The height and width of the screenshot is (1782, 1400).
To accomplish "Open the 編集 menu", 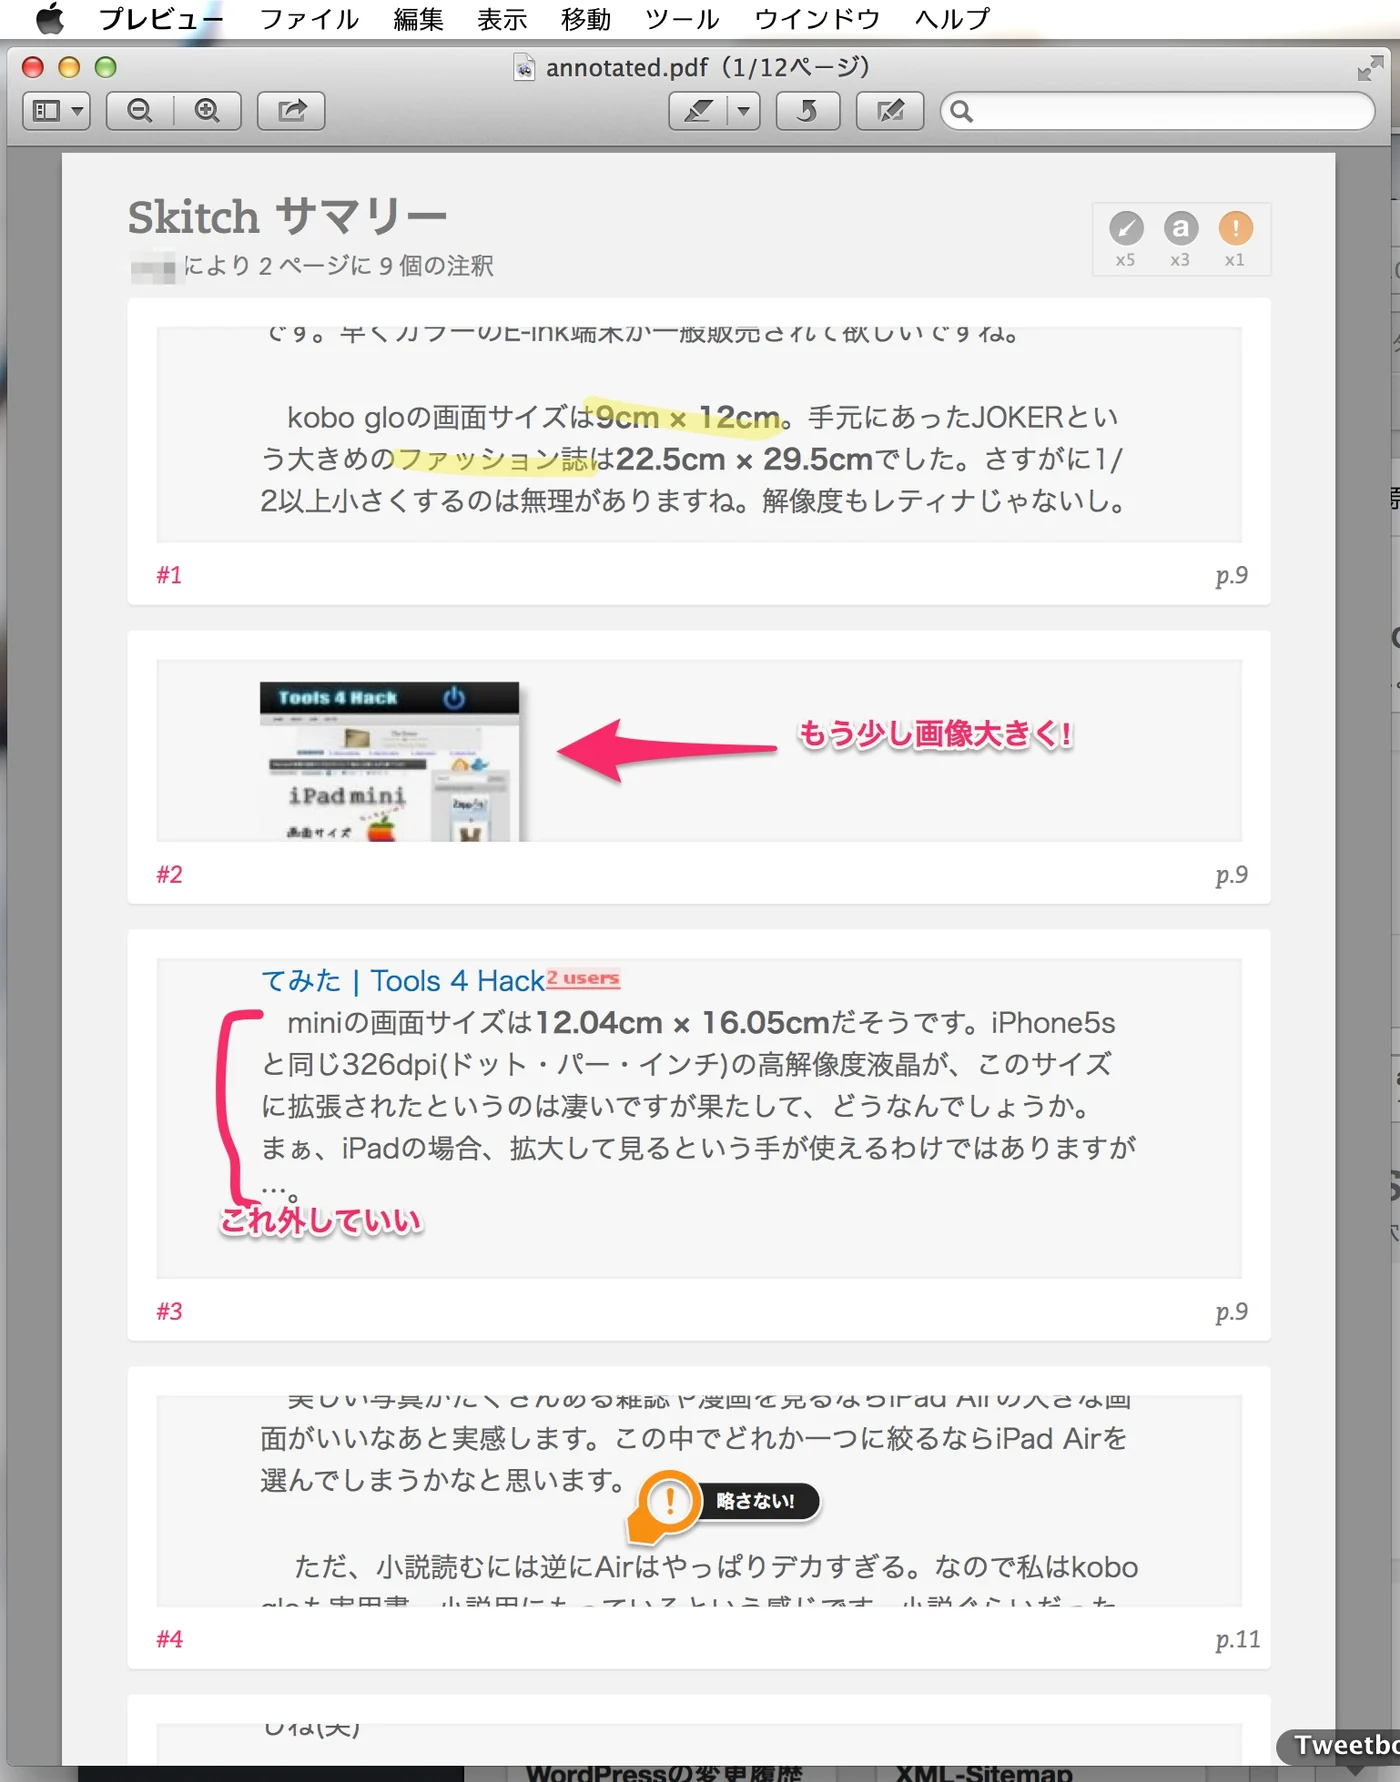I will click(x=418, y=18).
